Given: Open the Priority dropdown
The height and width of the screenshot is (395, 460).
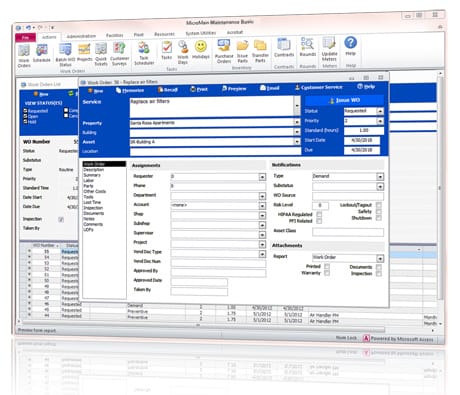Looking at the screenshot, I should pos(380,121).
